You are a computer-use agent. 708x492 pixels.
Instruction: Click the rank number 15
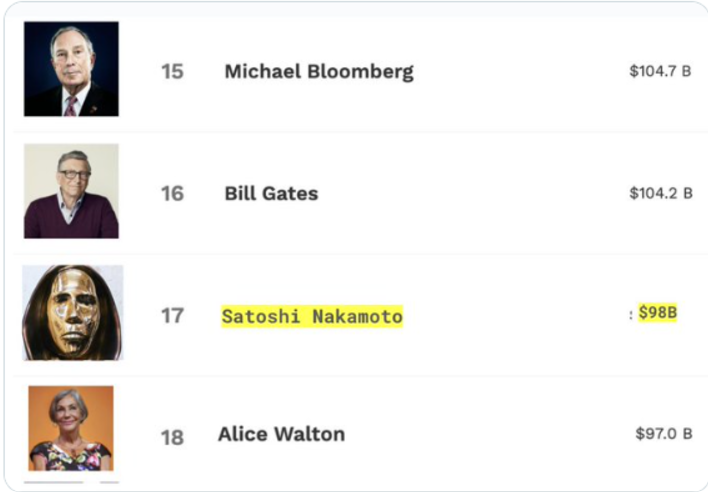[x=172, y=72]
